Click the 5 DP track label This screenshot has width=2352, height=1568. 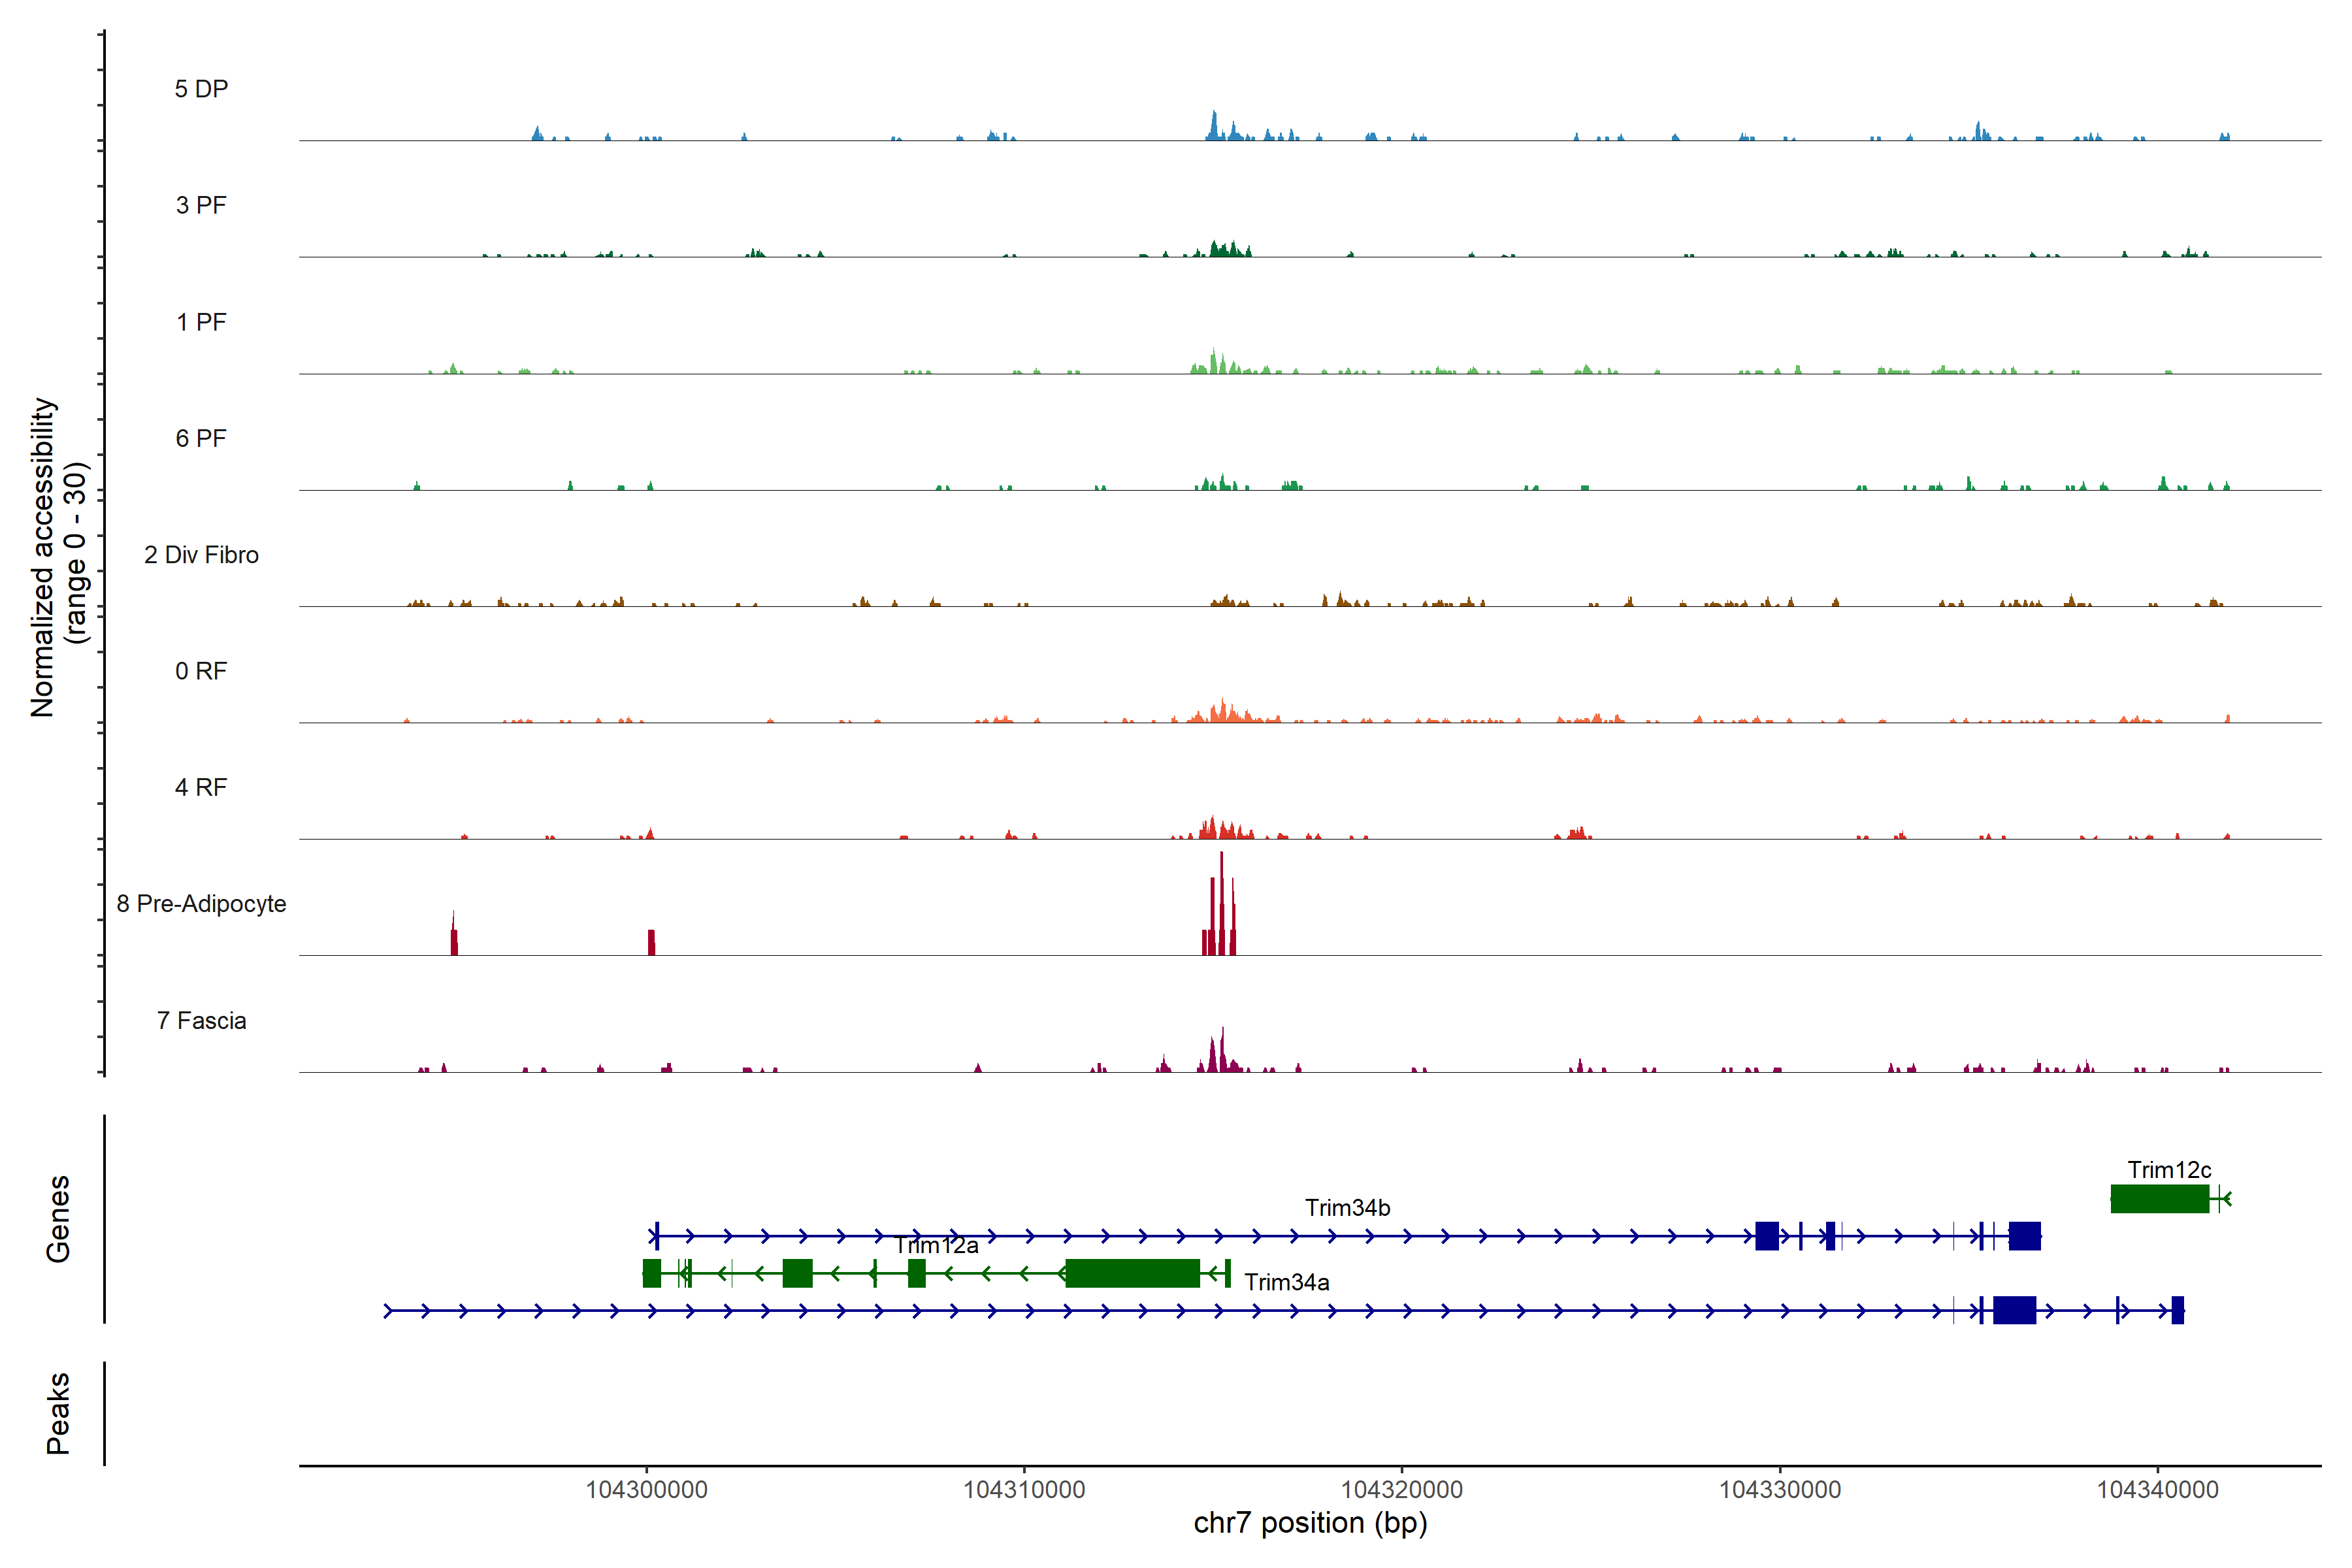click(201, 89)
